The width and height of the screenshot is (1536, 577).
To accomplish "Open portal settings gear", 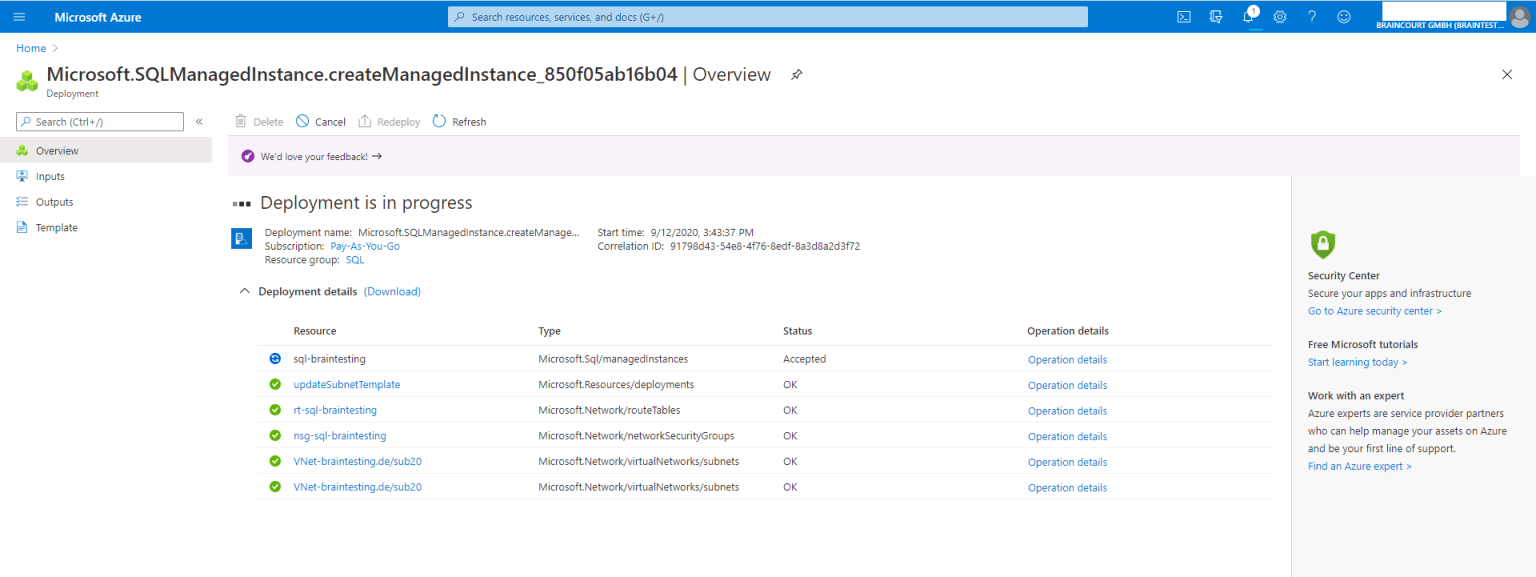I will click(1280, 17).
